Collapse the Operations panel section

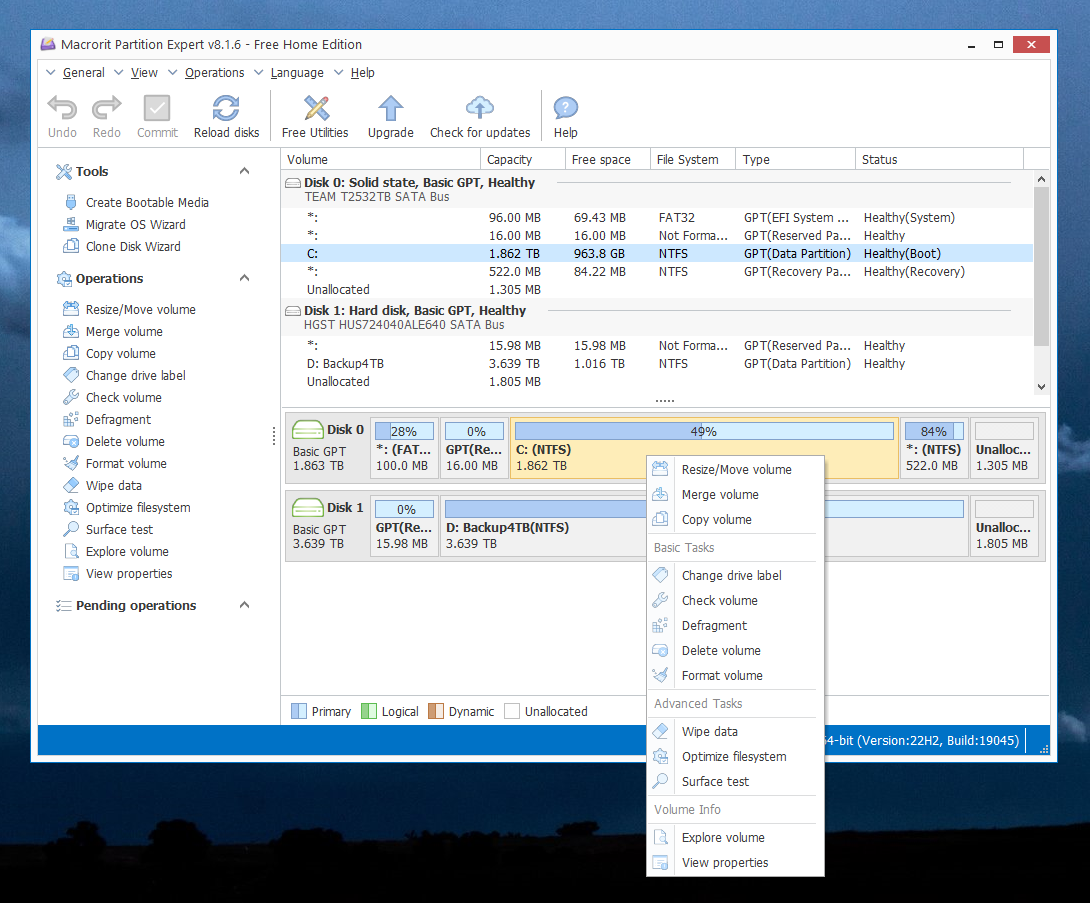[244, 278]
